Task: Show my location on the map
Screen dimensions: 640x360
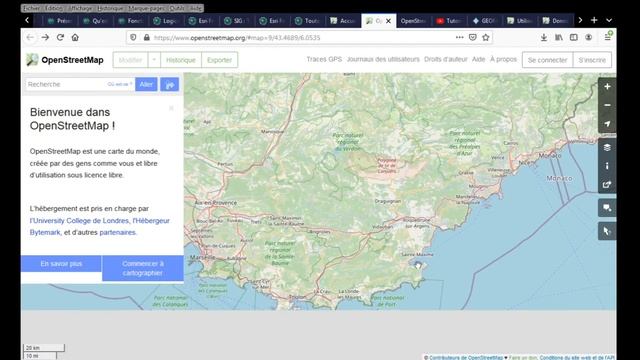Action: coord(607,124)
